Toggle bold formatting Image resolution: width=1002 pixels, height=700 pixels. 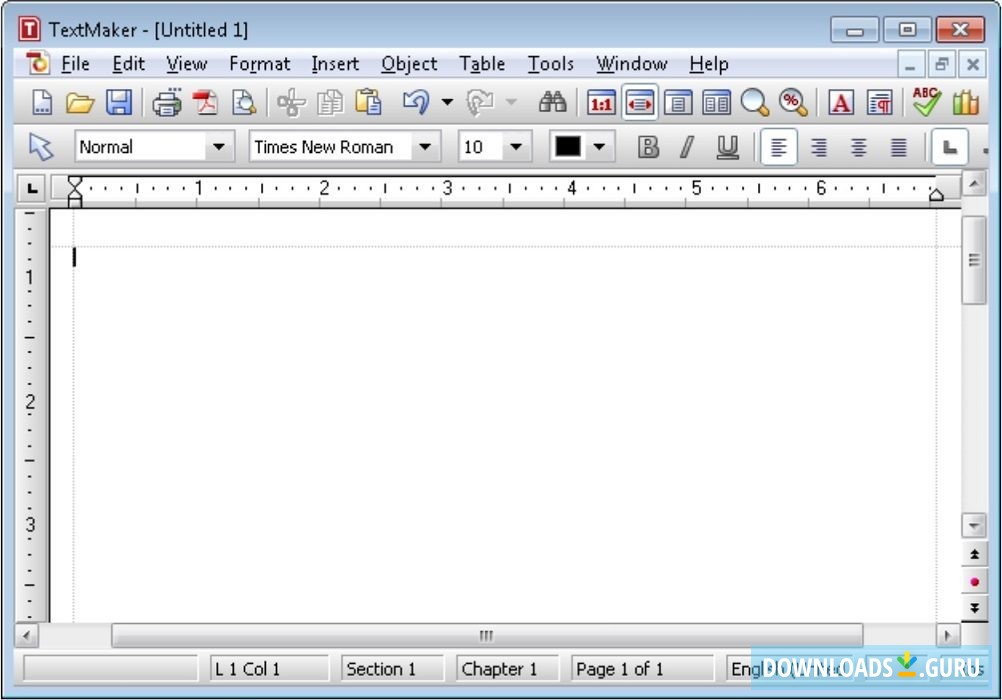pos(648,147)
